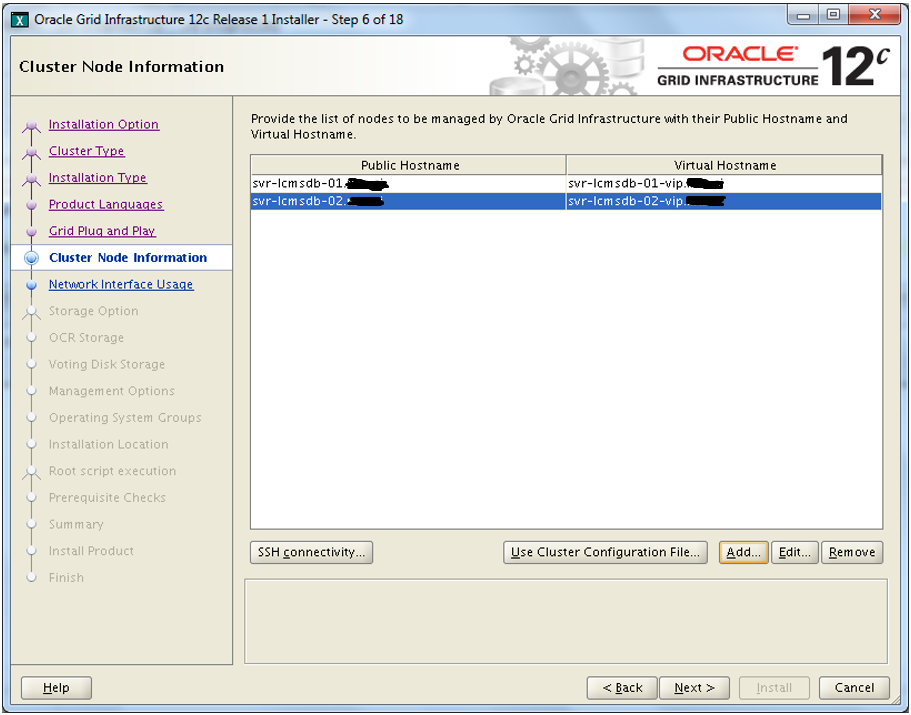Viewport: 911px width, 715px height.
Task: Jump to Product Languages step
Action: tap(106, 204)
